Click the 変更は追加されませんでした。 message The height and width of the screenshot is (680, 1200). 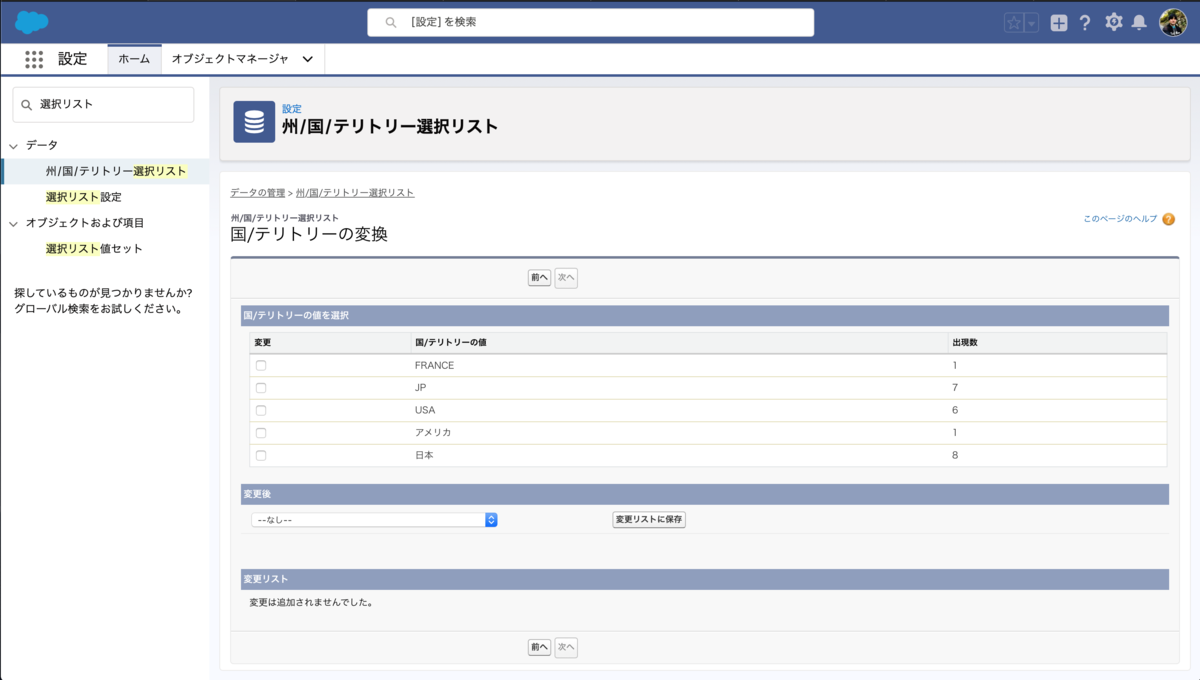coord(311,603)
